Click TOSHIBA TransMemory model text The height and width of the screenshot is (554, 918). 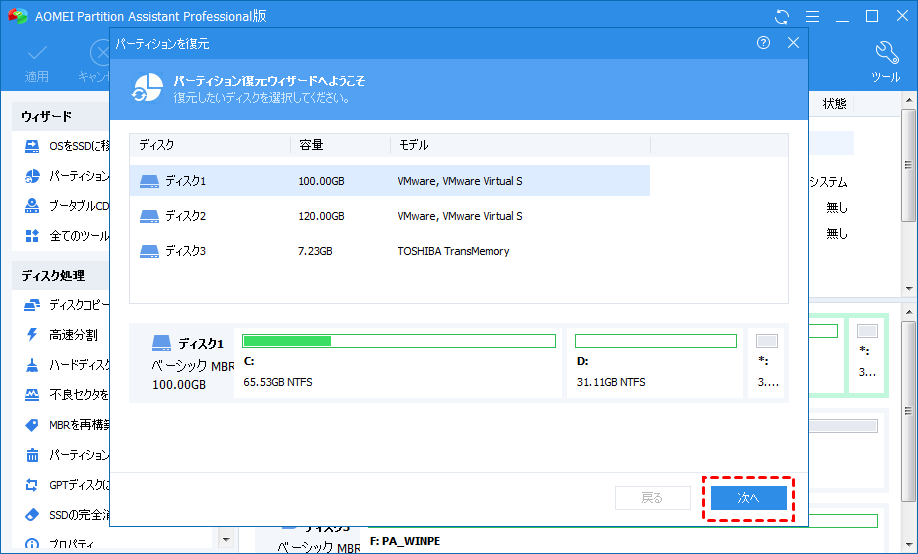(x=453, y=251)
